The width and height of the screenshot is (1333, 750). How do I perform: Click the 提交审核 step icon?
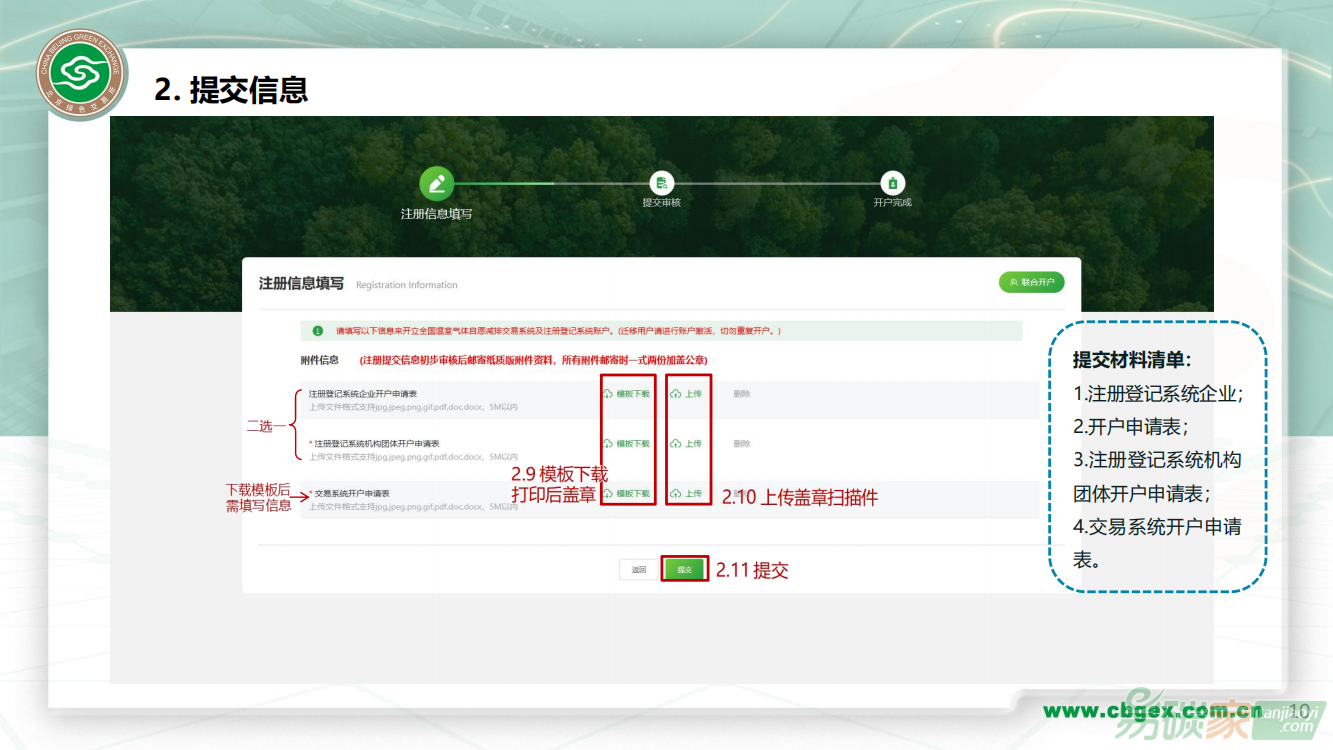[x=661, y=183]
